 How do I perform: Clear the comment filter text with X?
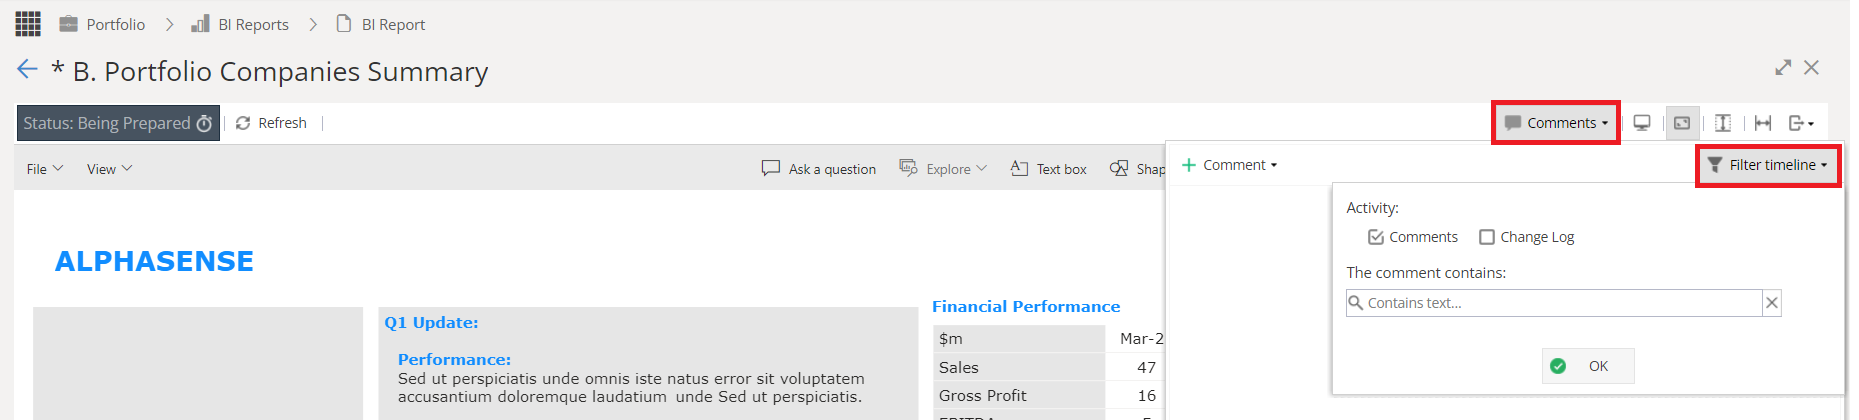point(1772,303)
